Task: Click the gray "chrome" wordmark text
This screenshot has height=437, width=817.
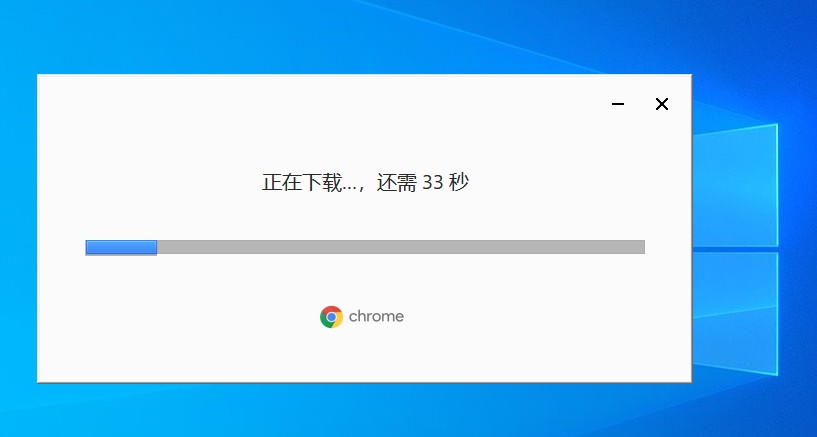Action: point(376,317)
